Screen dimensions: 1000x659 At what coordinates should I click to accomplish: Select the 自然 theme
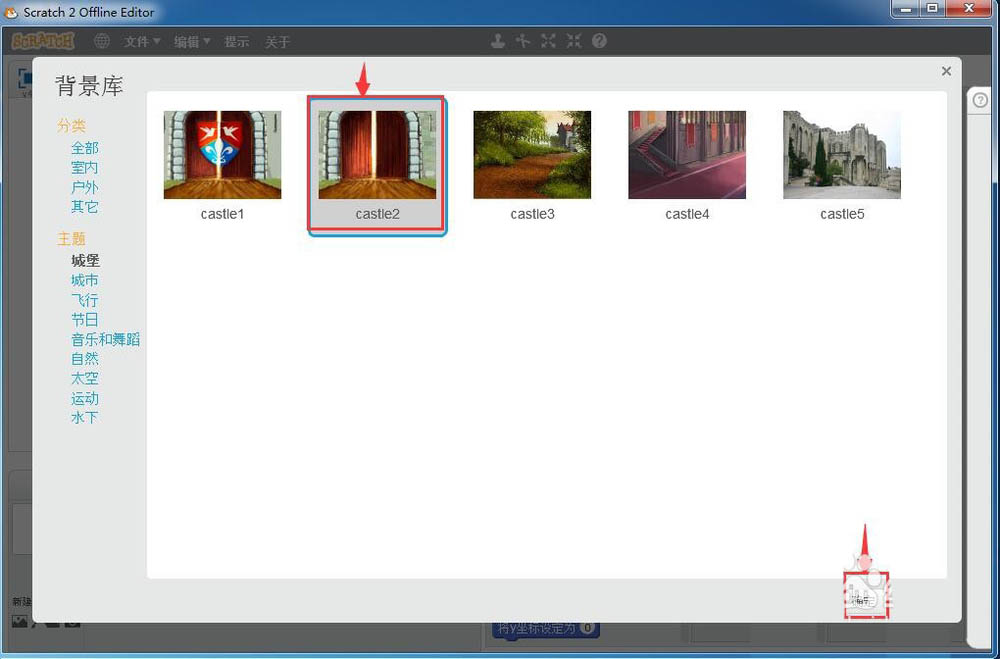(85, 359)
